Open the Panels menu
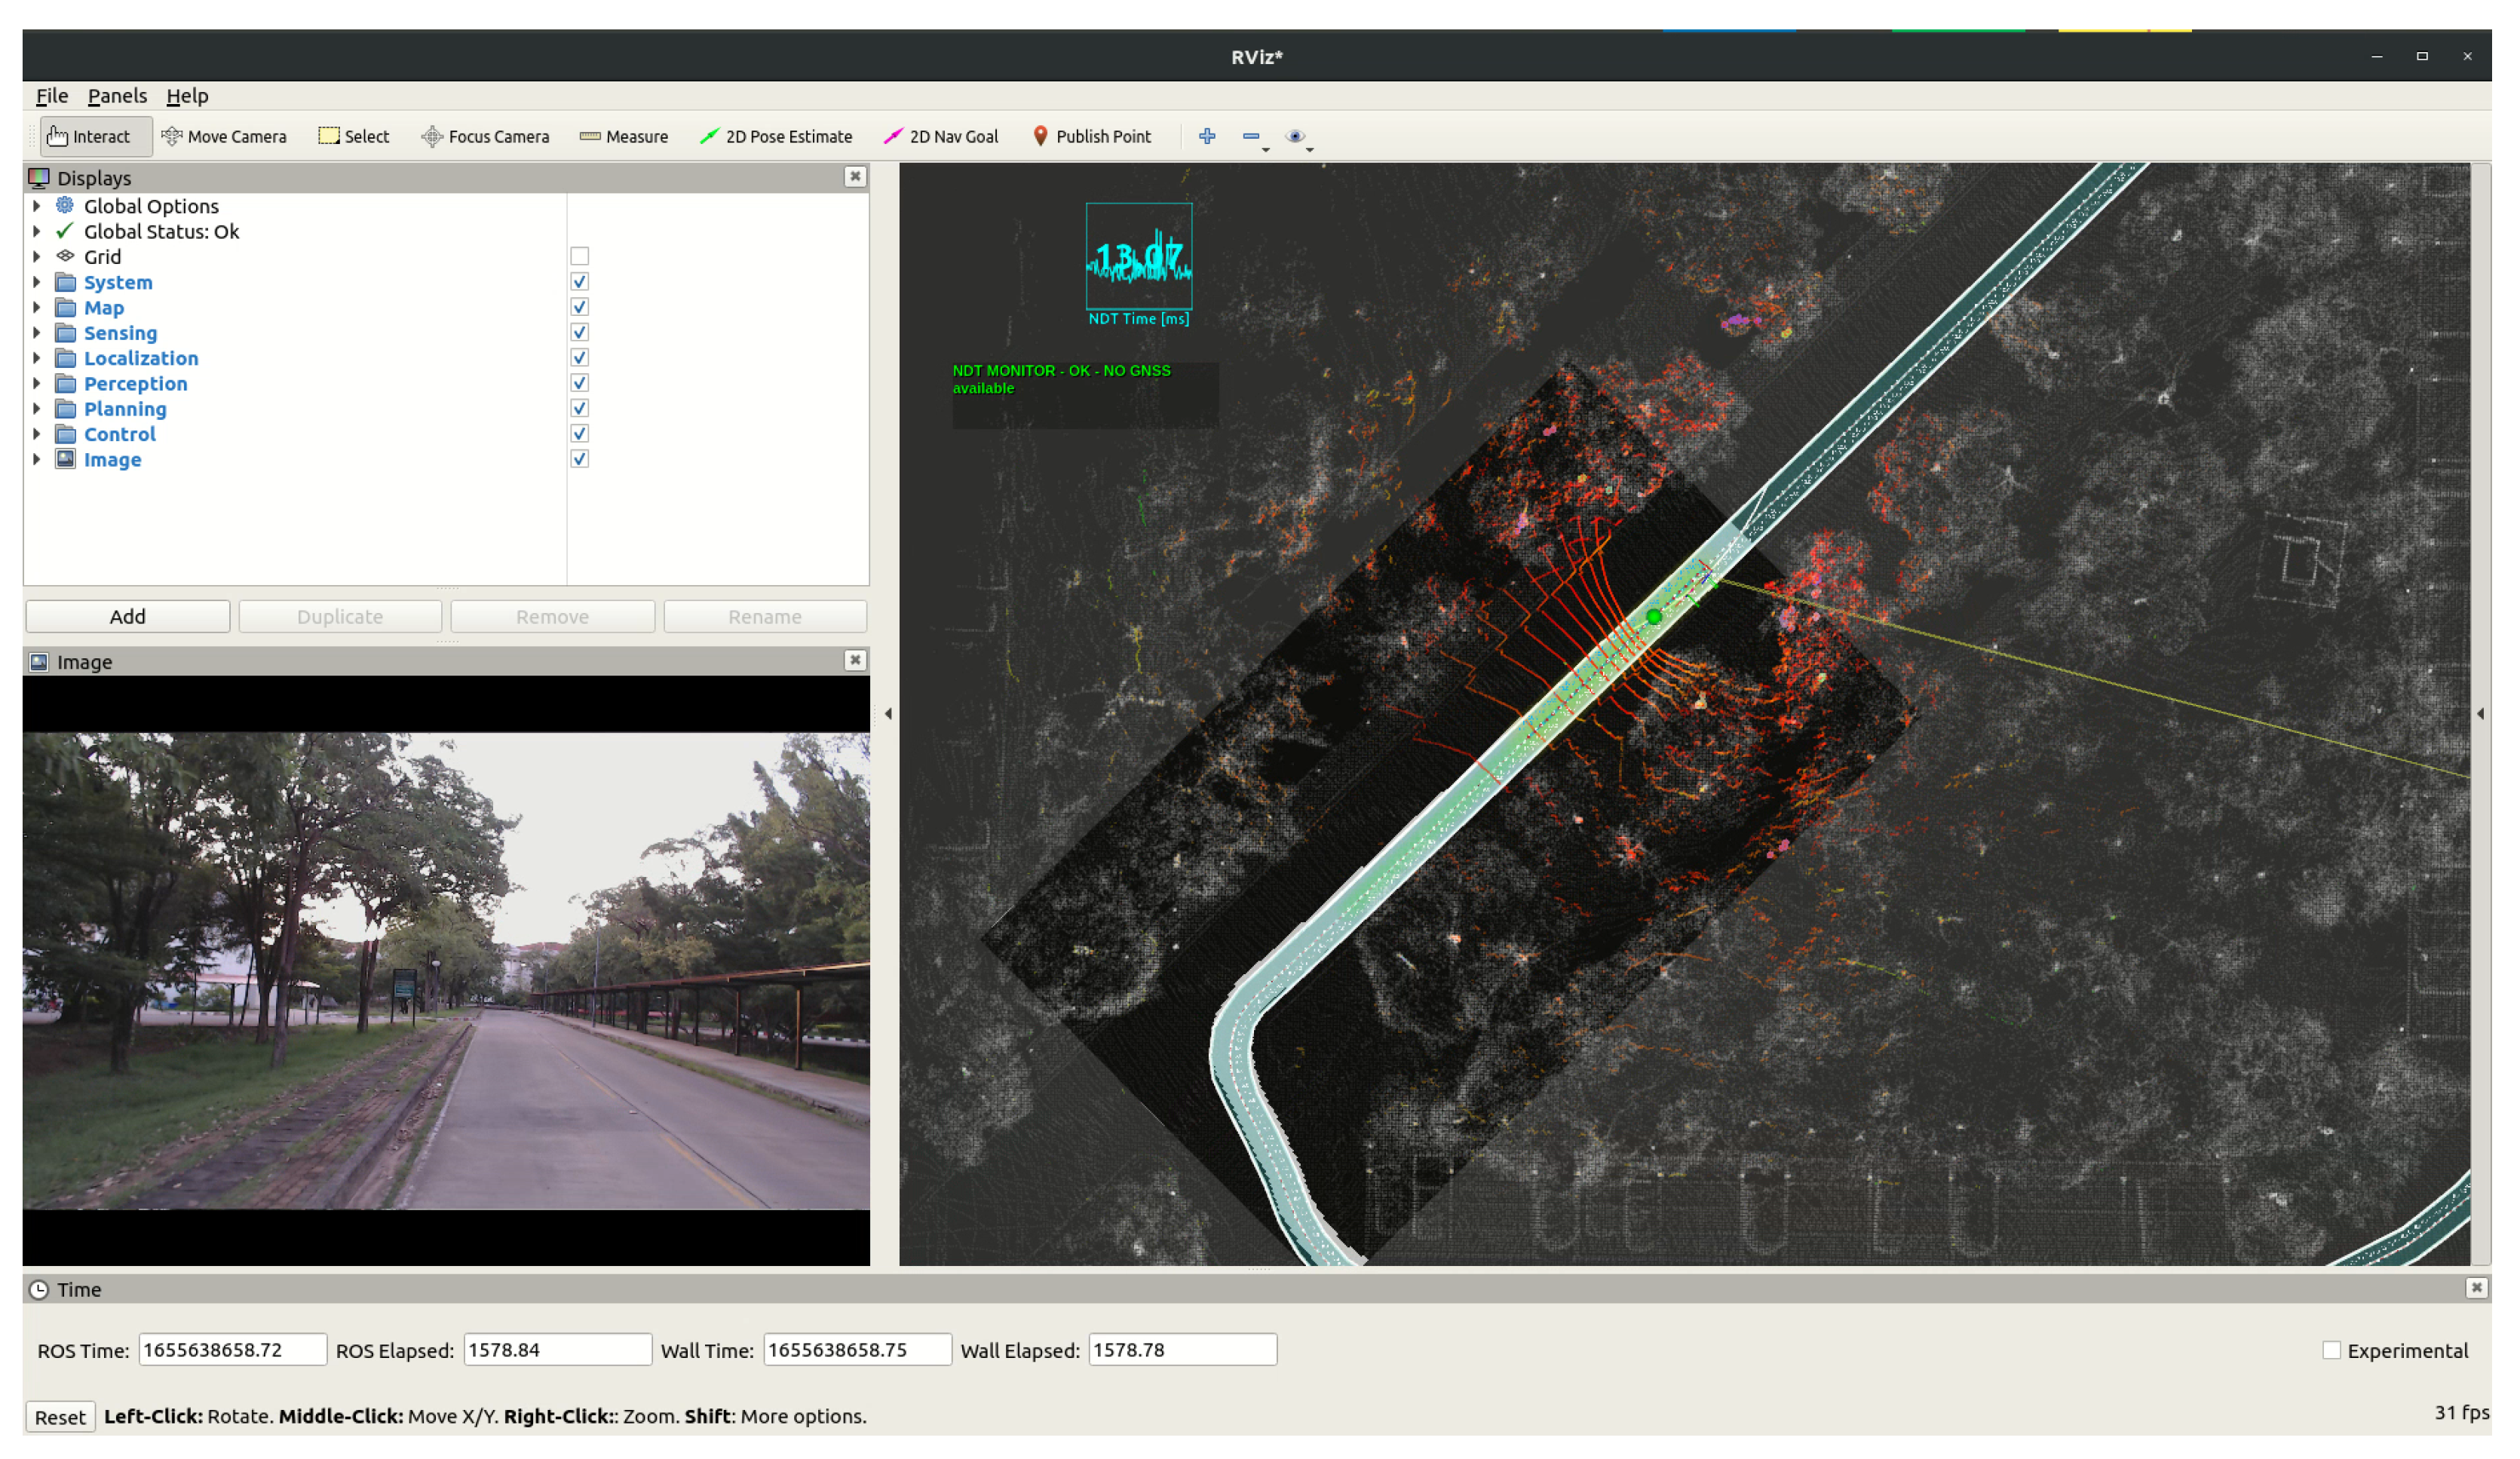Viewport: 2520px width, 1459px height. [x=117, y=96]
